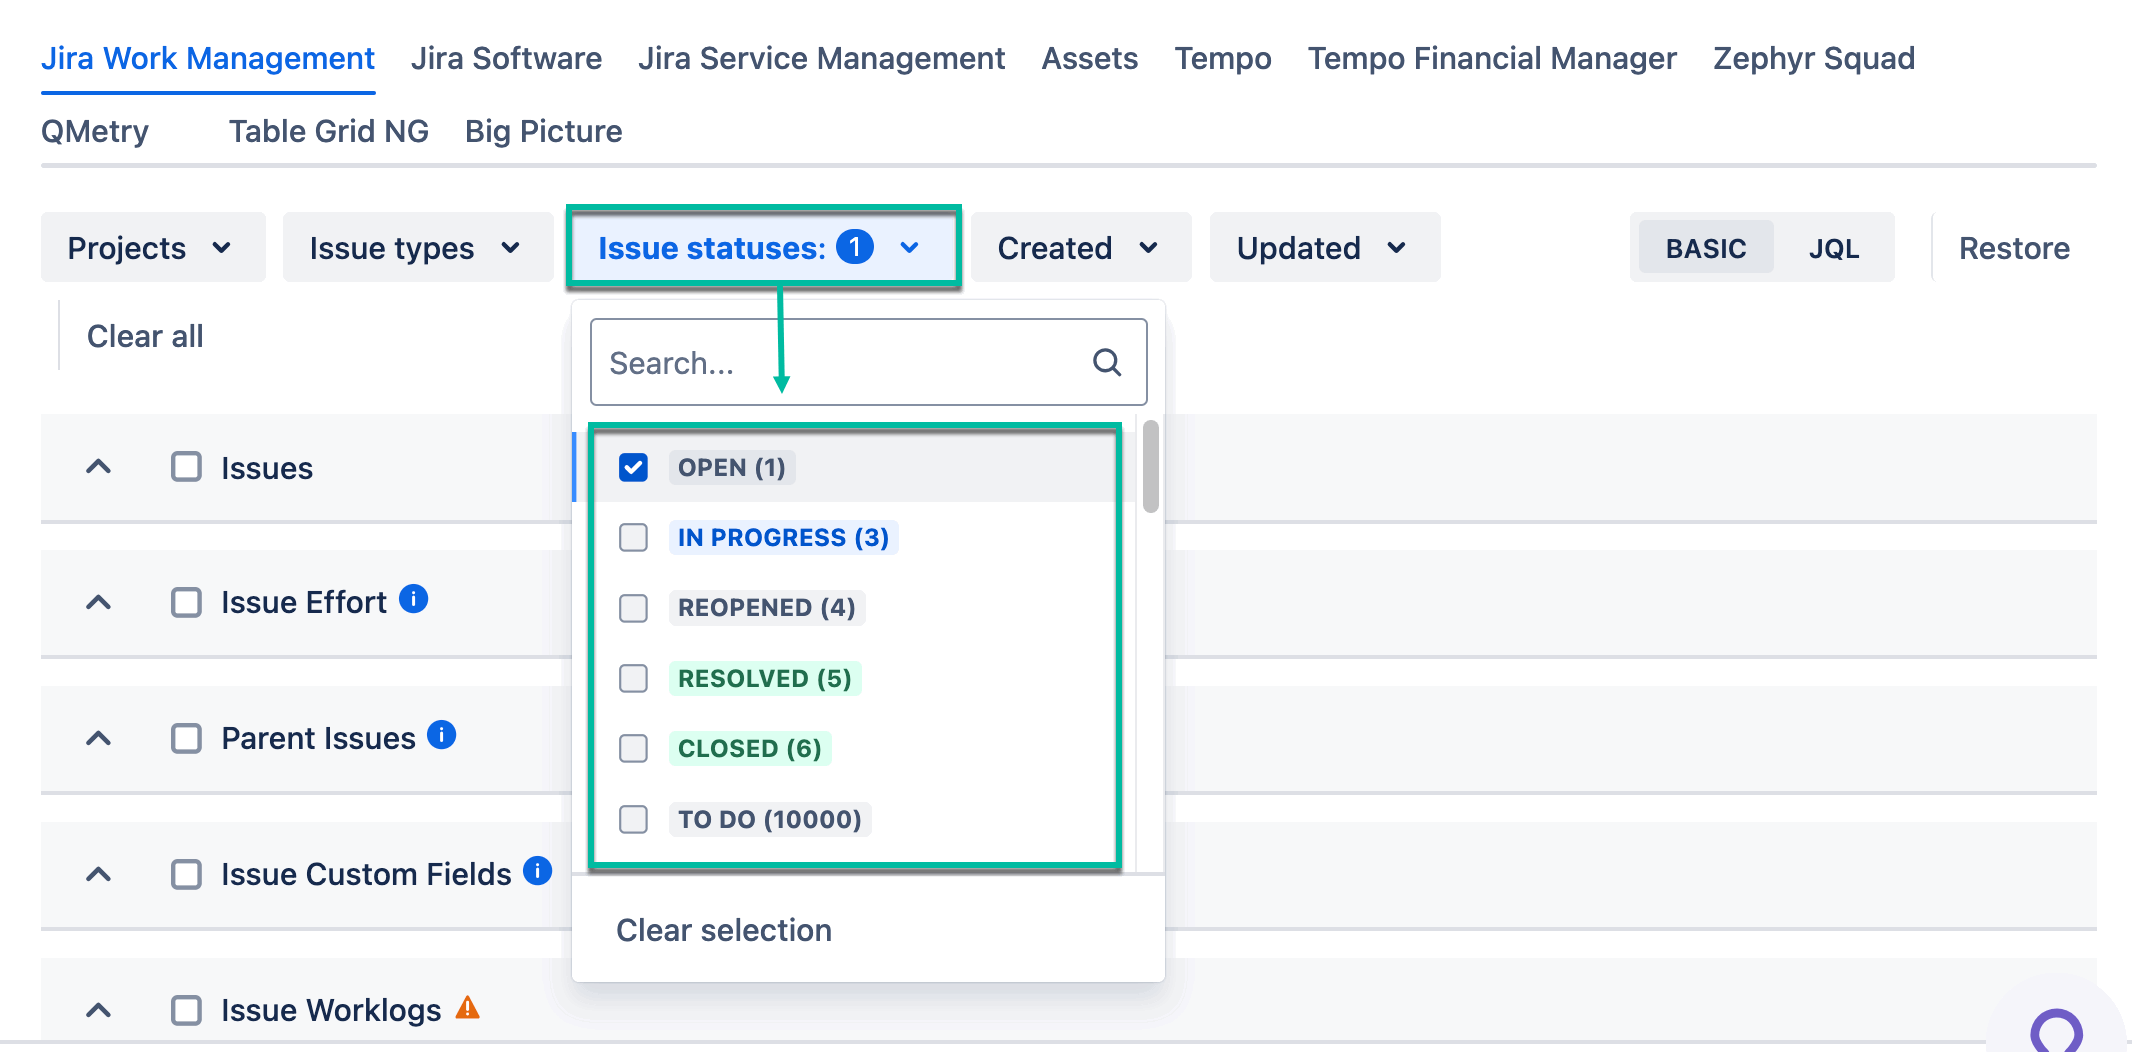
Task: Switch to JQL mode
Action: point(1833,248)
